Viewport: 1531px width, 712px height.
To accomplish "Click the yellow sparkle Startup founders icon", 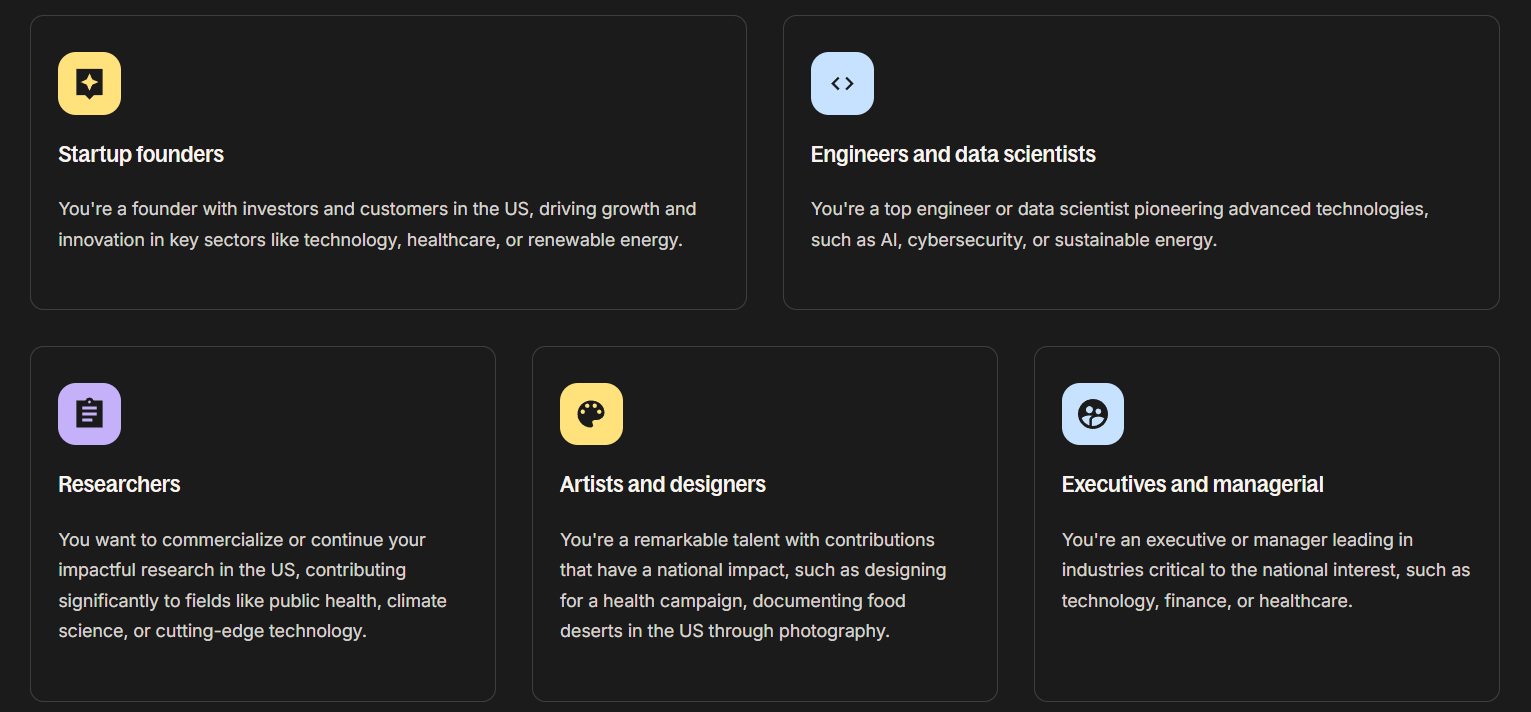I will [x=89, y=83].
